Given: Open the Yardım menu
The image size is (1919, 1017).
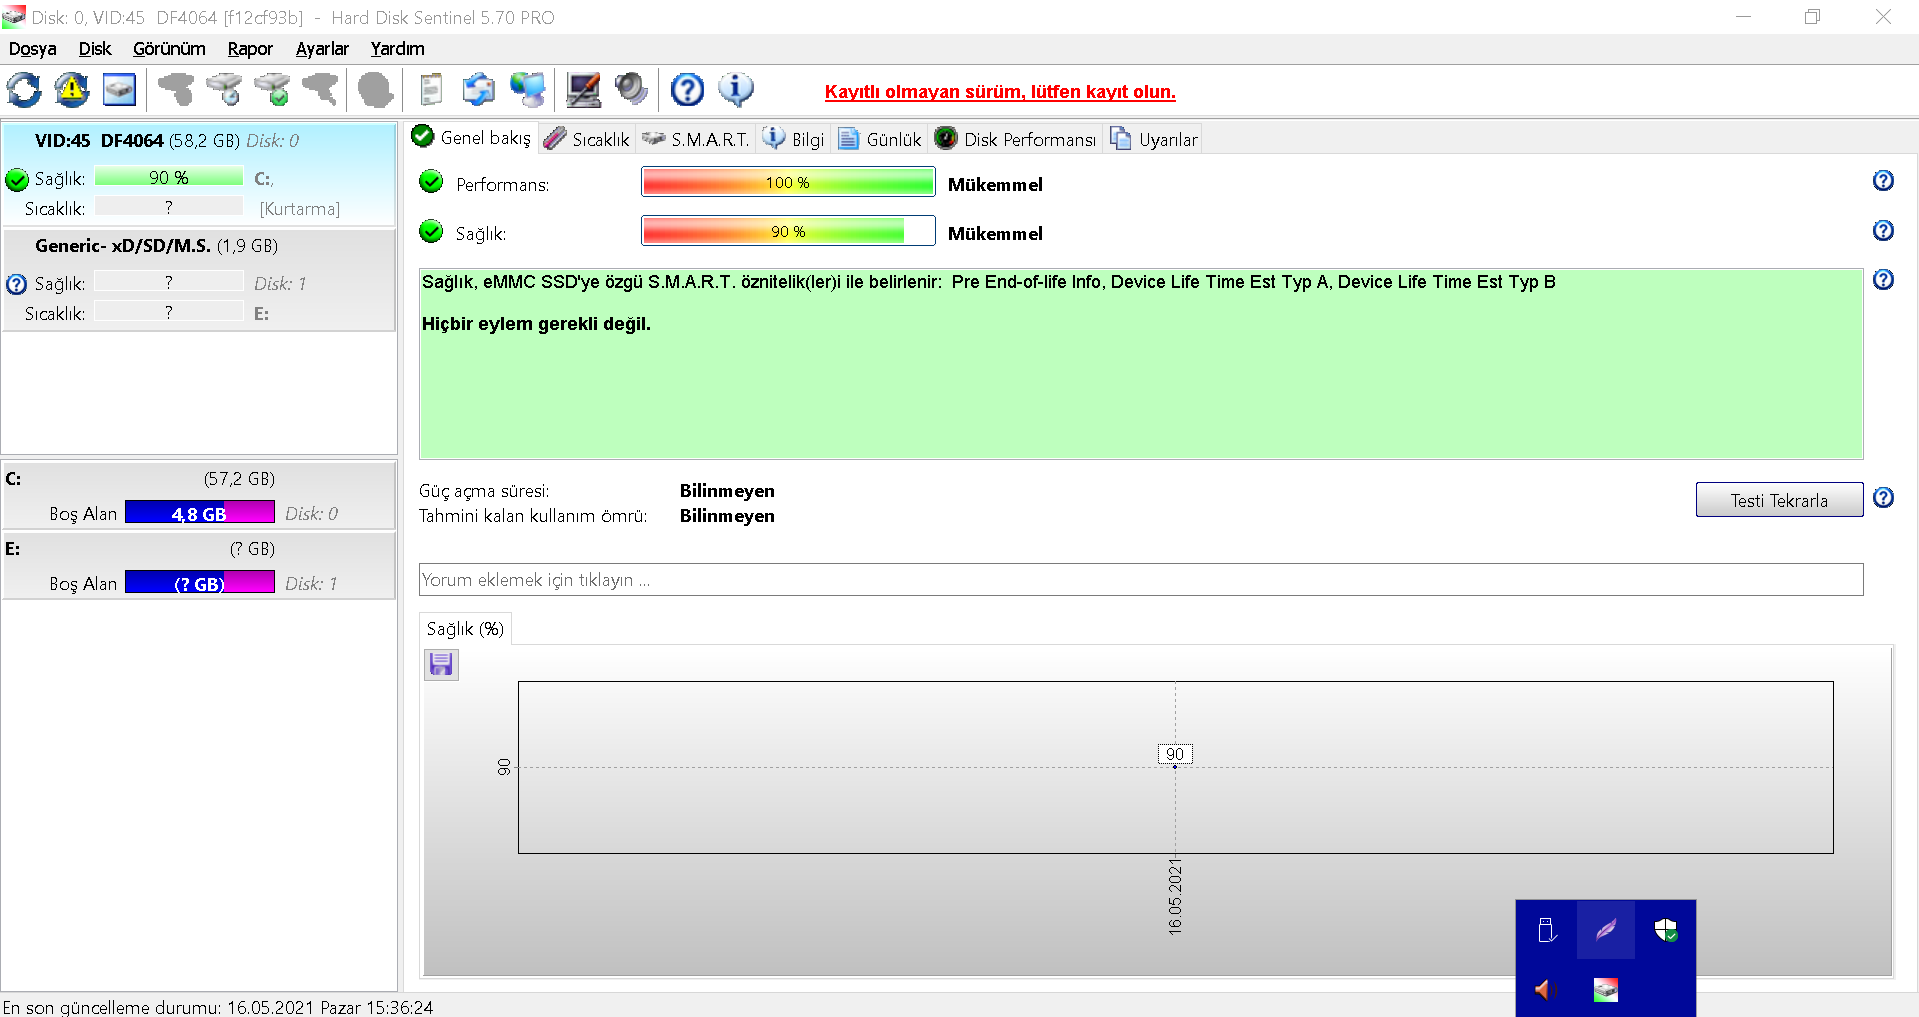Looking at the screenshot, I should click(x=397, y=49).
